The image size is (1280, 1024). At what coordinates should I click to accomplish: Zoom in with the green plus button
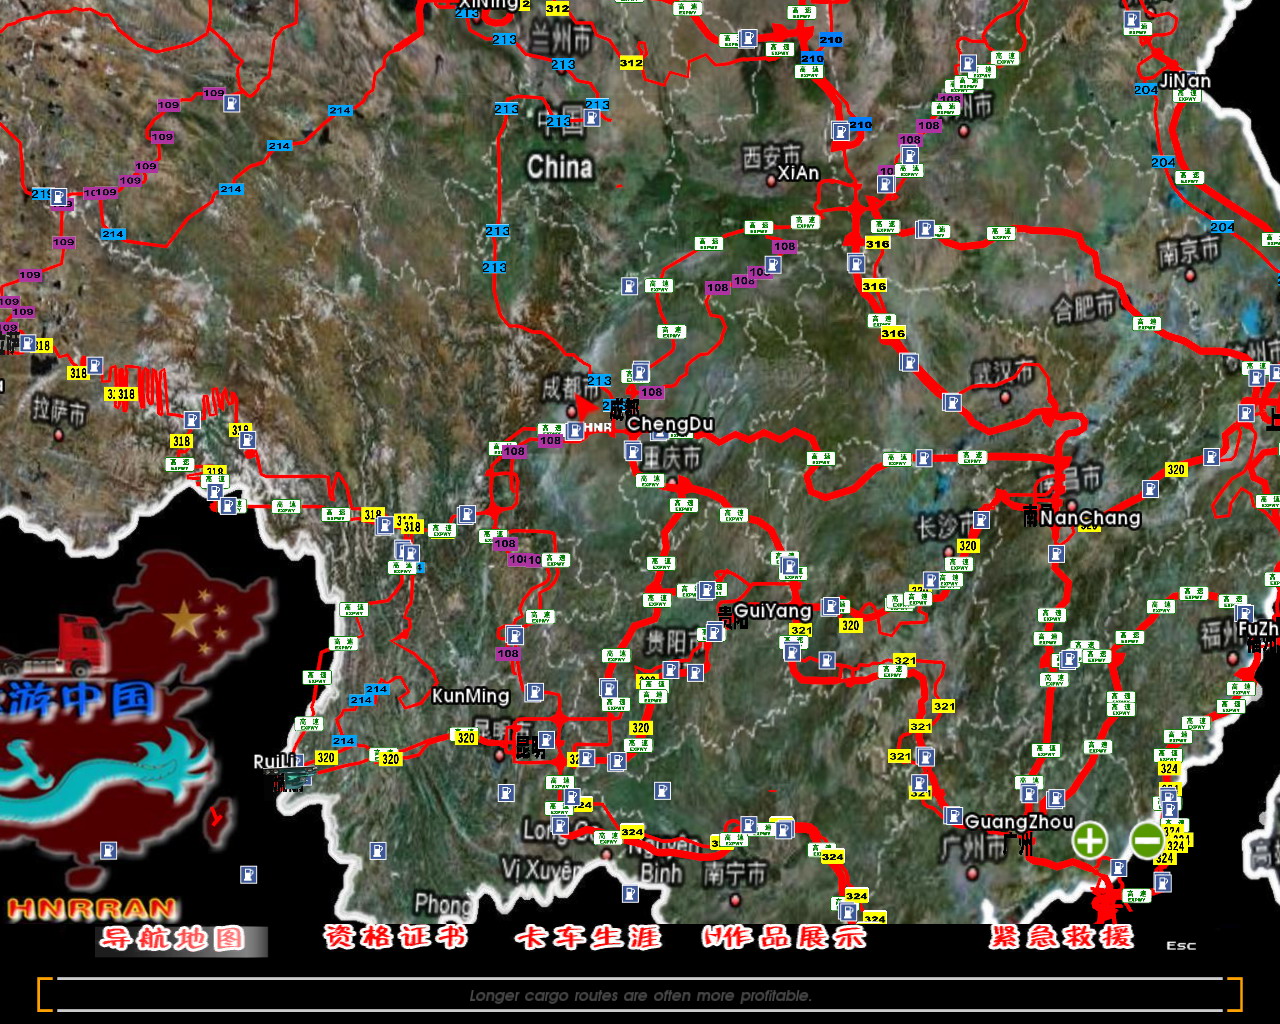coord(1090,840)
